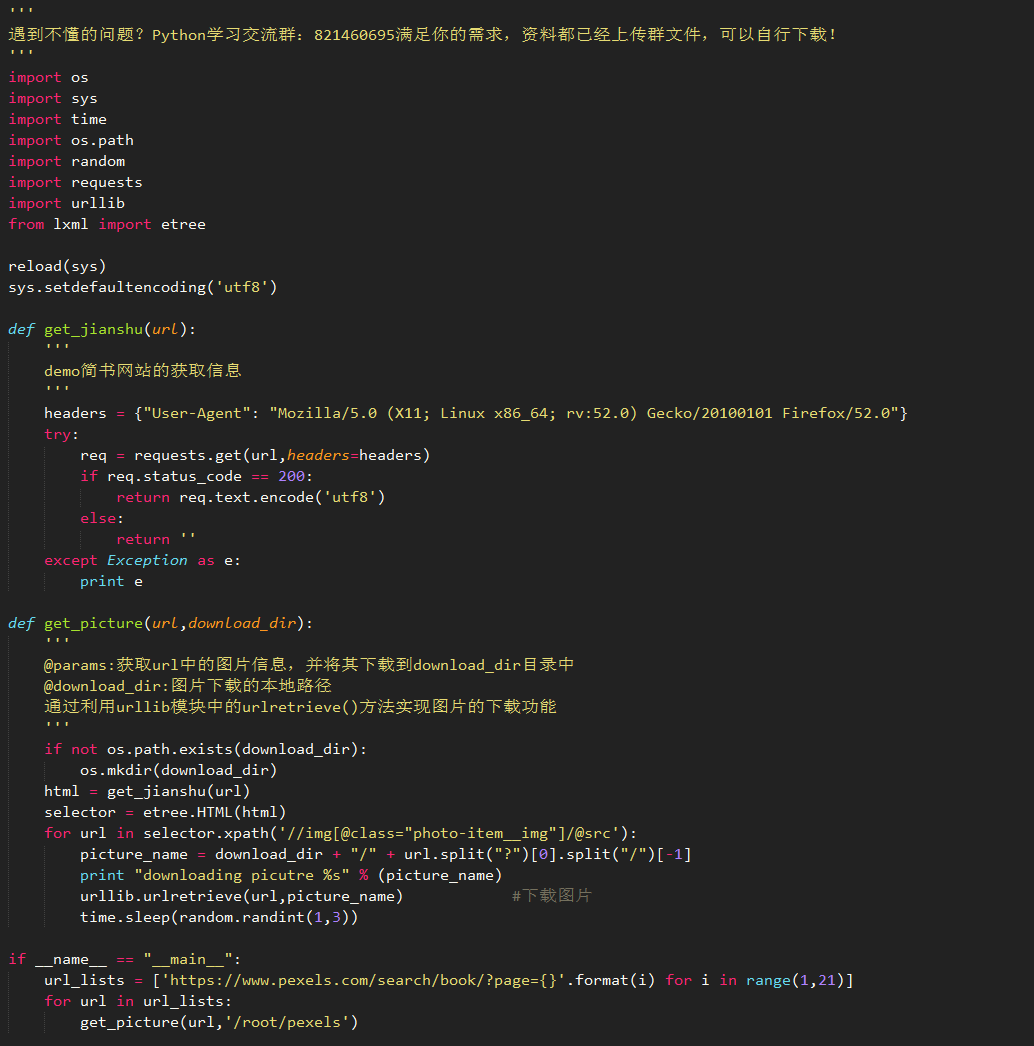Screen dimensions: 1034x1046
Task: Click the 'if __name__ == "__main__":' line
Action: click(125, 960)
